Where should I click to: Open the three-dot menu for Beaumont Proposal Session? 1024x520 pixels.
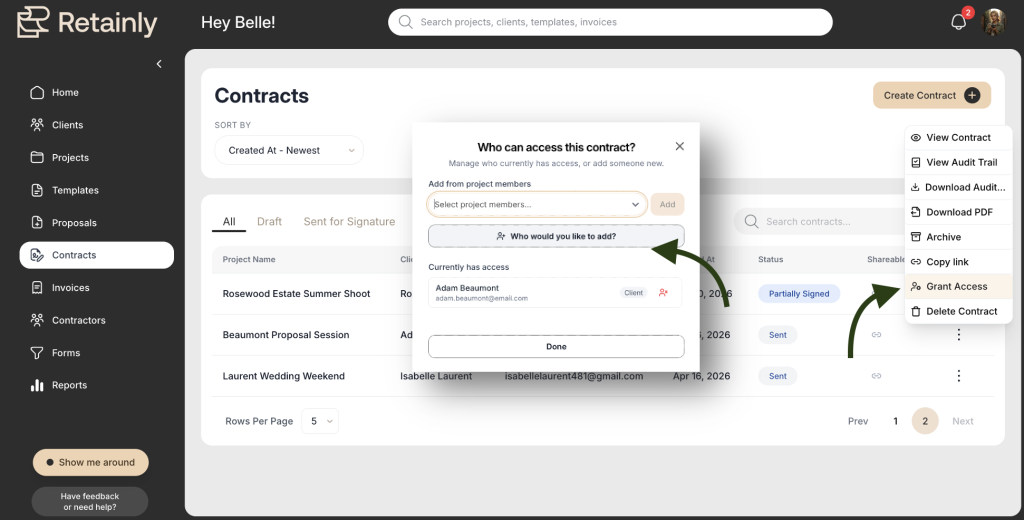click(958, 334)
